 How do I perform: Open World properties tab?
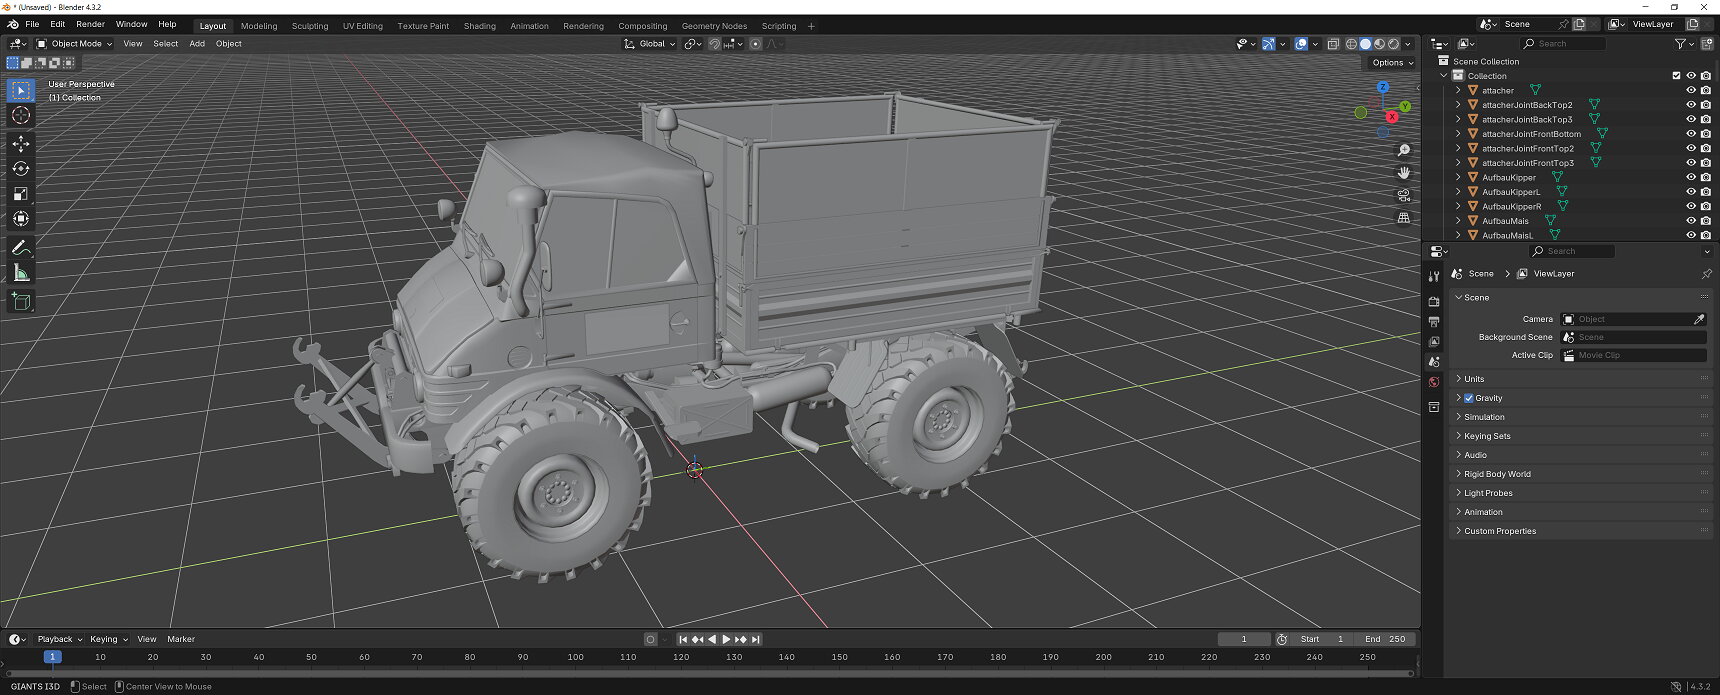click(x=1434, y=382)
